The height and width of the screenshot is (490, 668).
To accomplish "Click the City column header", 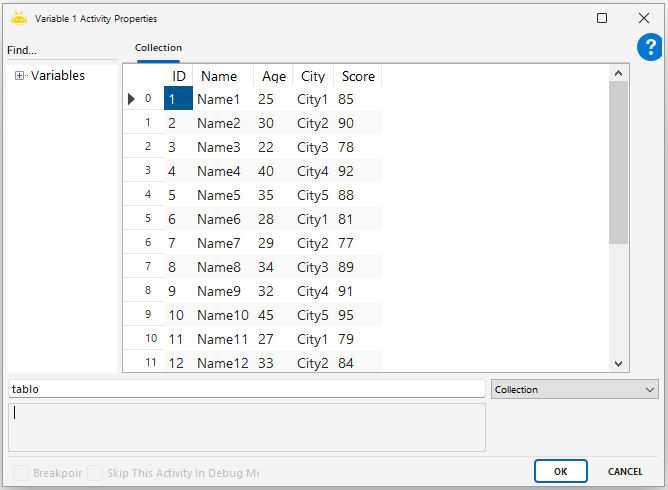I will click(x=313, y=76).
